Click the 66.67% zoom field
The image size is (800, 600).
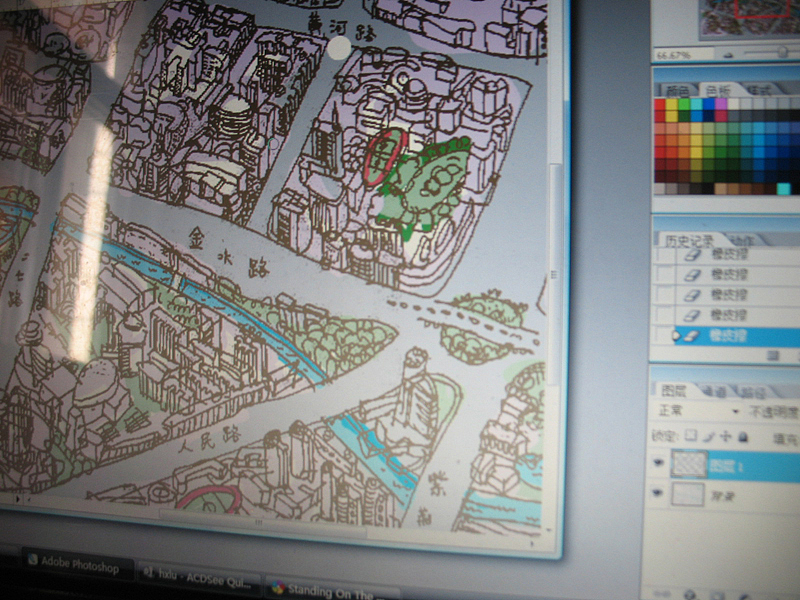[684, 55]
